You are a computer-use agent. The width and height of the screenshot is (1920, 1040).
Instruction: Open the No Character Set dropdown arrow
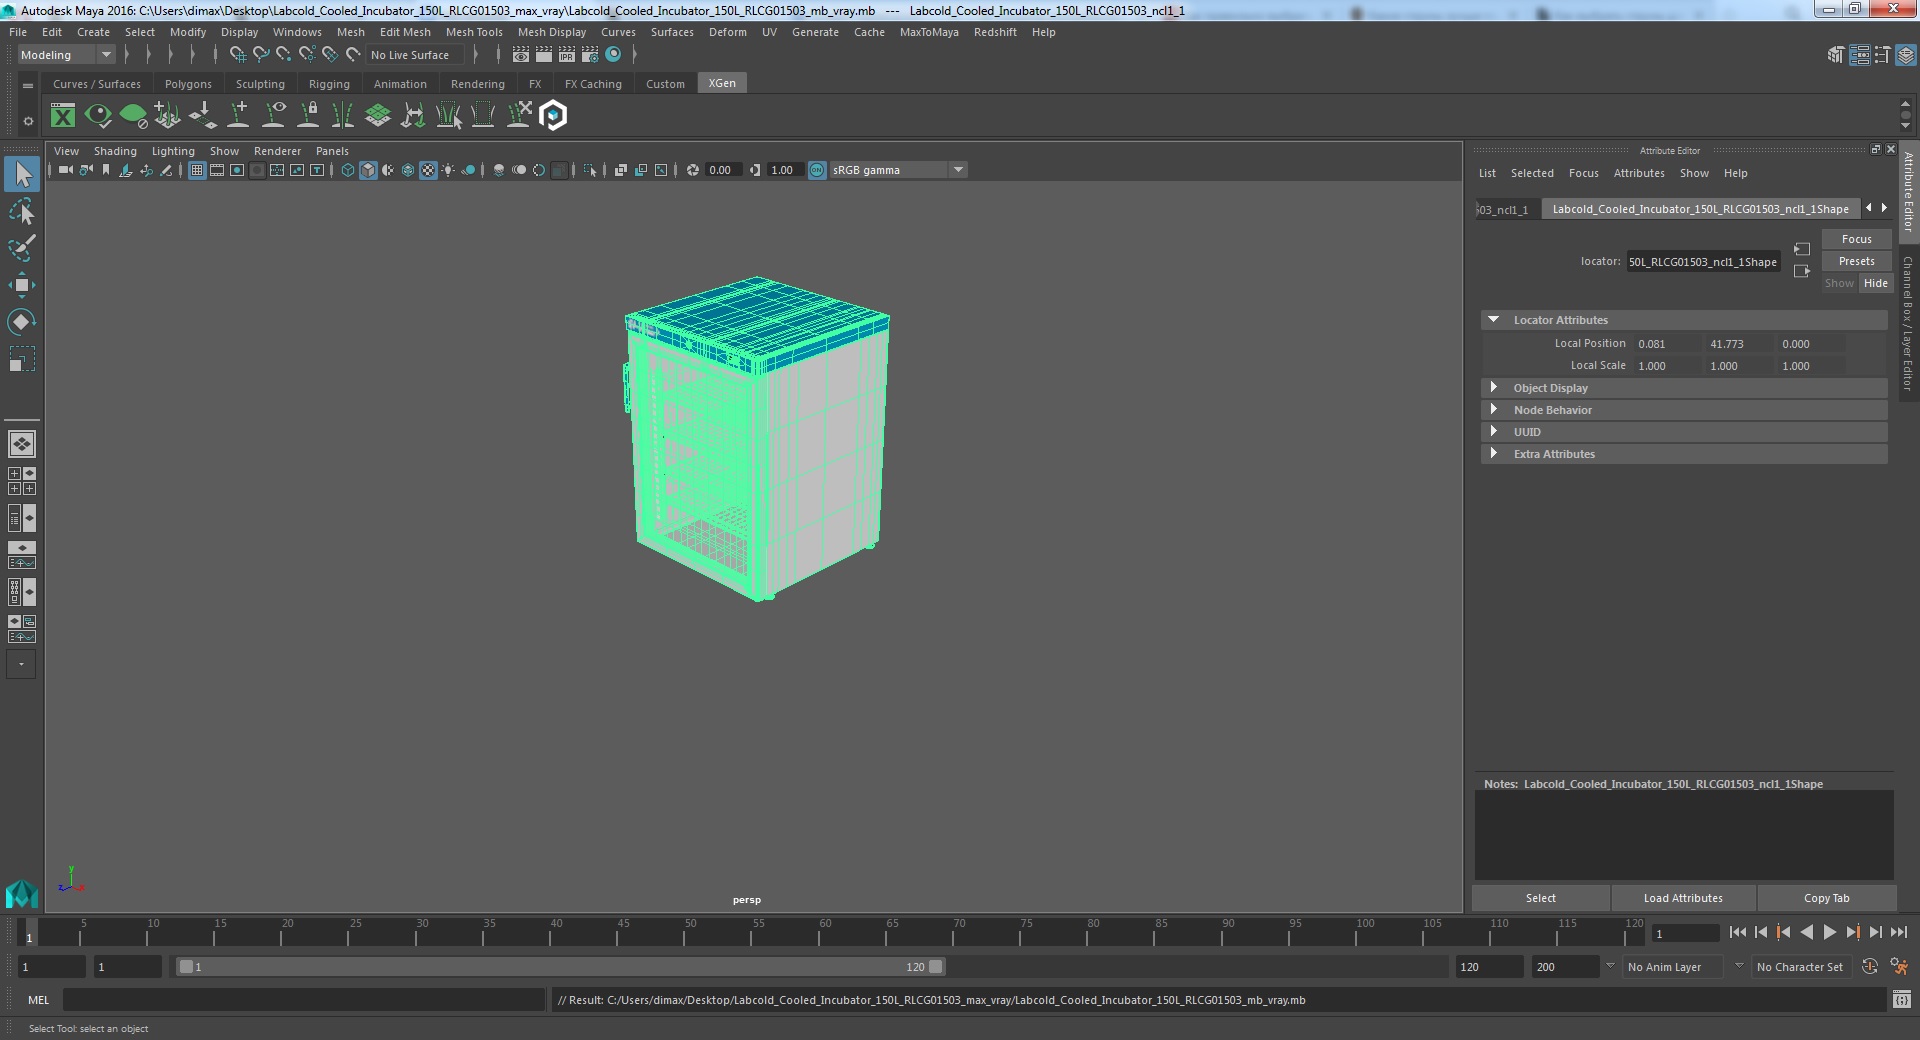(x=1739, y=966)
